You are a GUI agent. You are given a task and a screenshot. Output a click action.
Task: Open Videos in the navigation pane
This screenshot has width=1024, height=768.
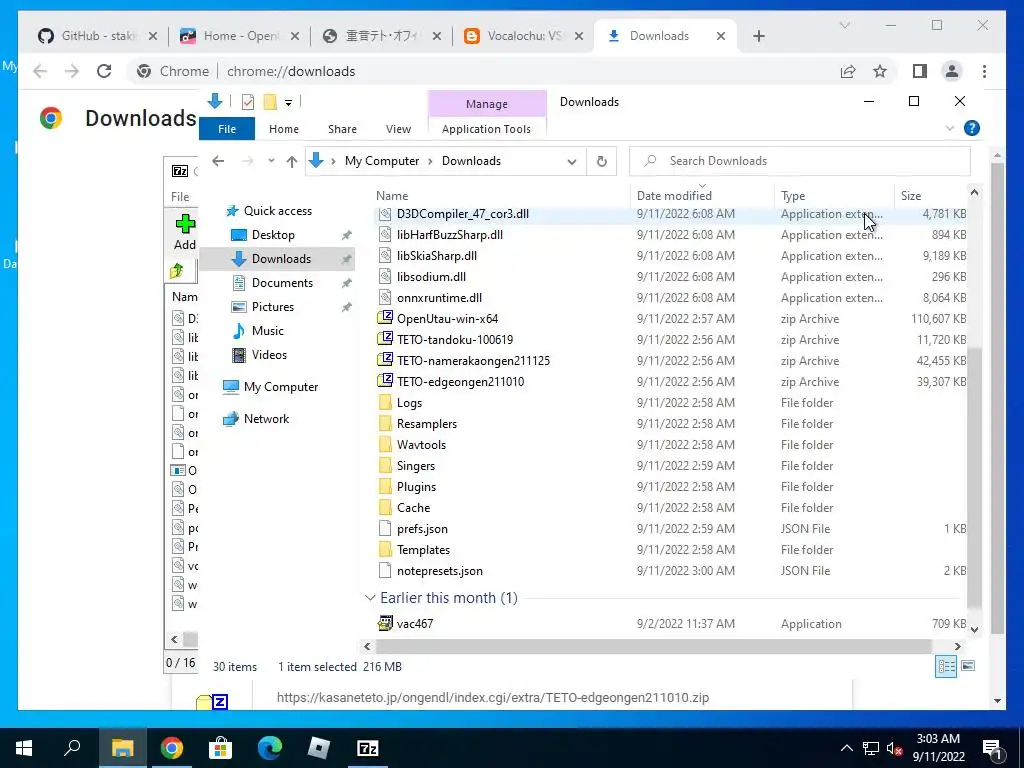coord(269,355)
